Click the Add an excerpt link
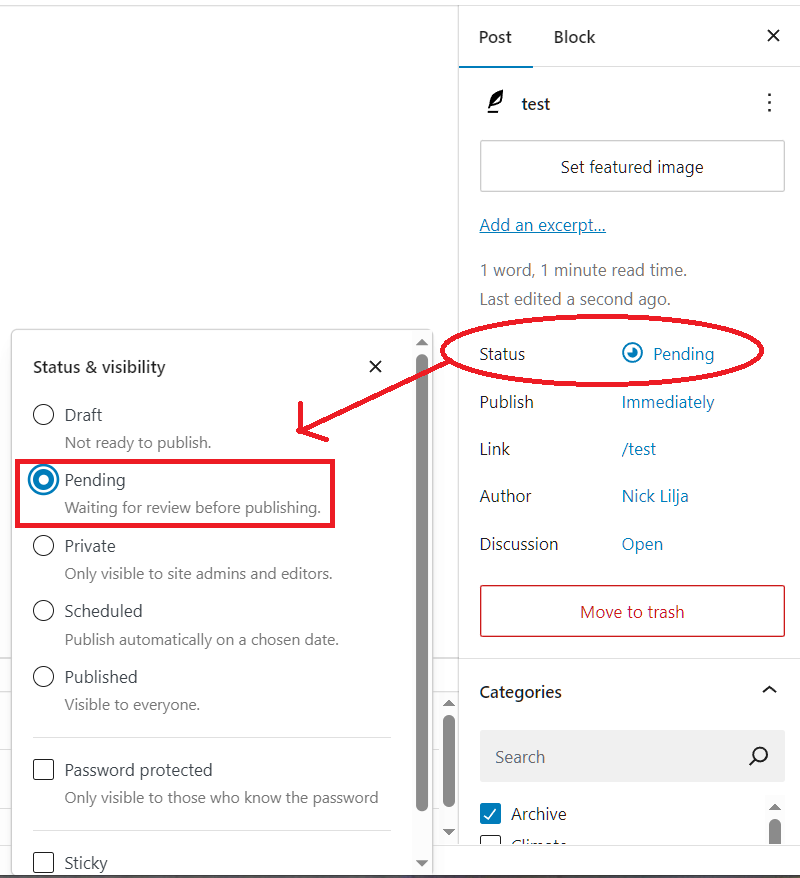This screenshot has height=878, width=800. tap(542, 225)
